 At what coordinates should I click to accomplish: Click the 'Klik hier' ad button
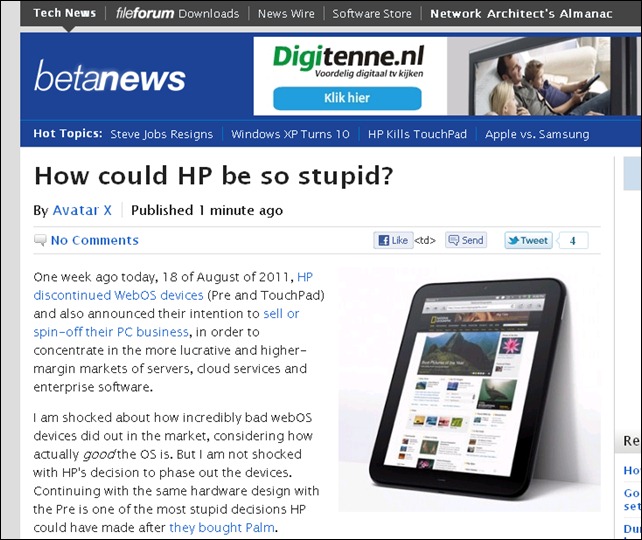tap(347, 98)
